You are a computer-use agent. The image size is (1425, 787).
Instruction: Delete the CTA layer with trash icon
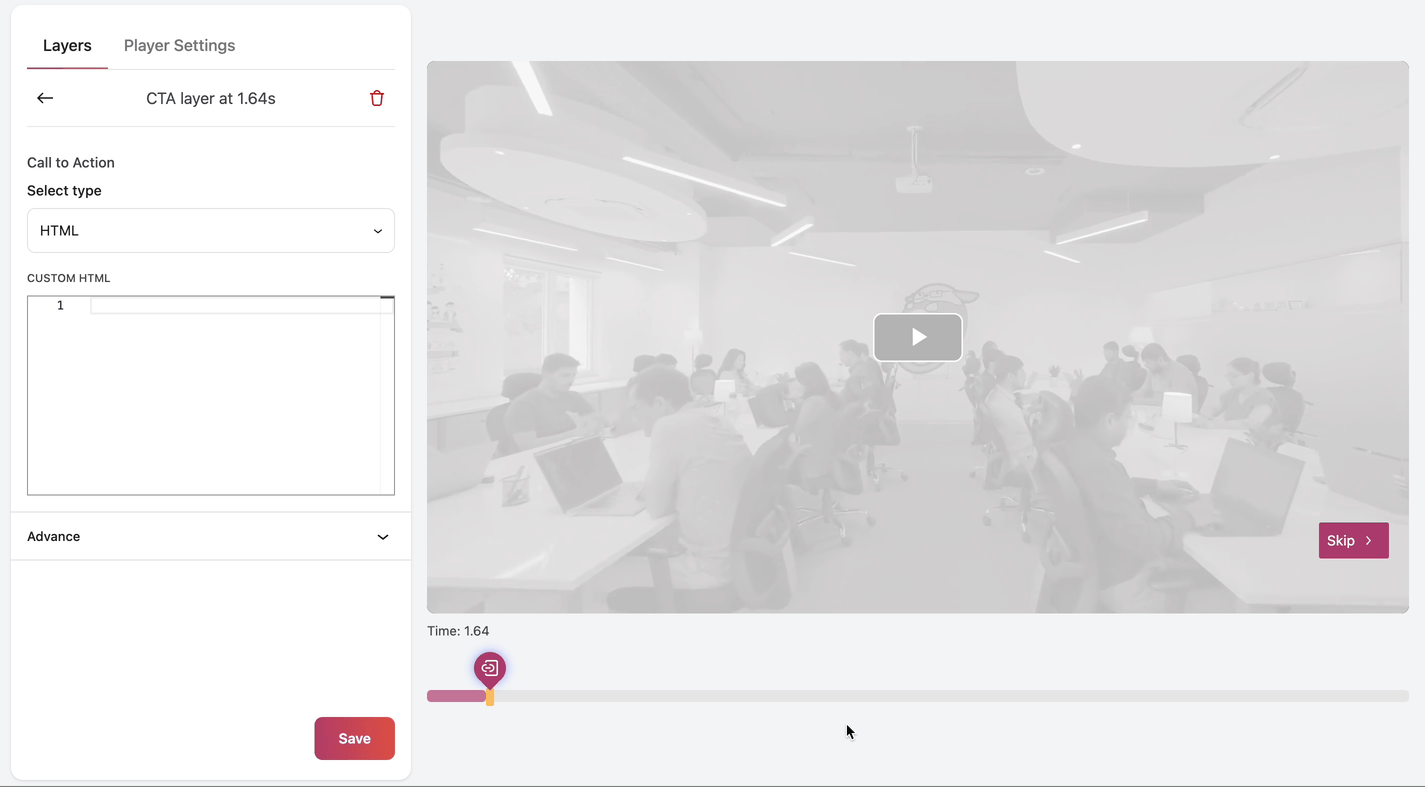(x=377, y=98)
